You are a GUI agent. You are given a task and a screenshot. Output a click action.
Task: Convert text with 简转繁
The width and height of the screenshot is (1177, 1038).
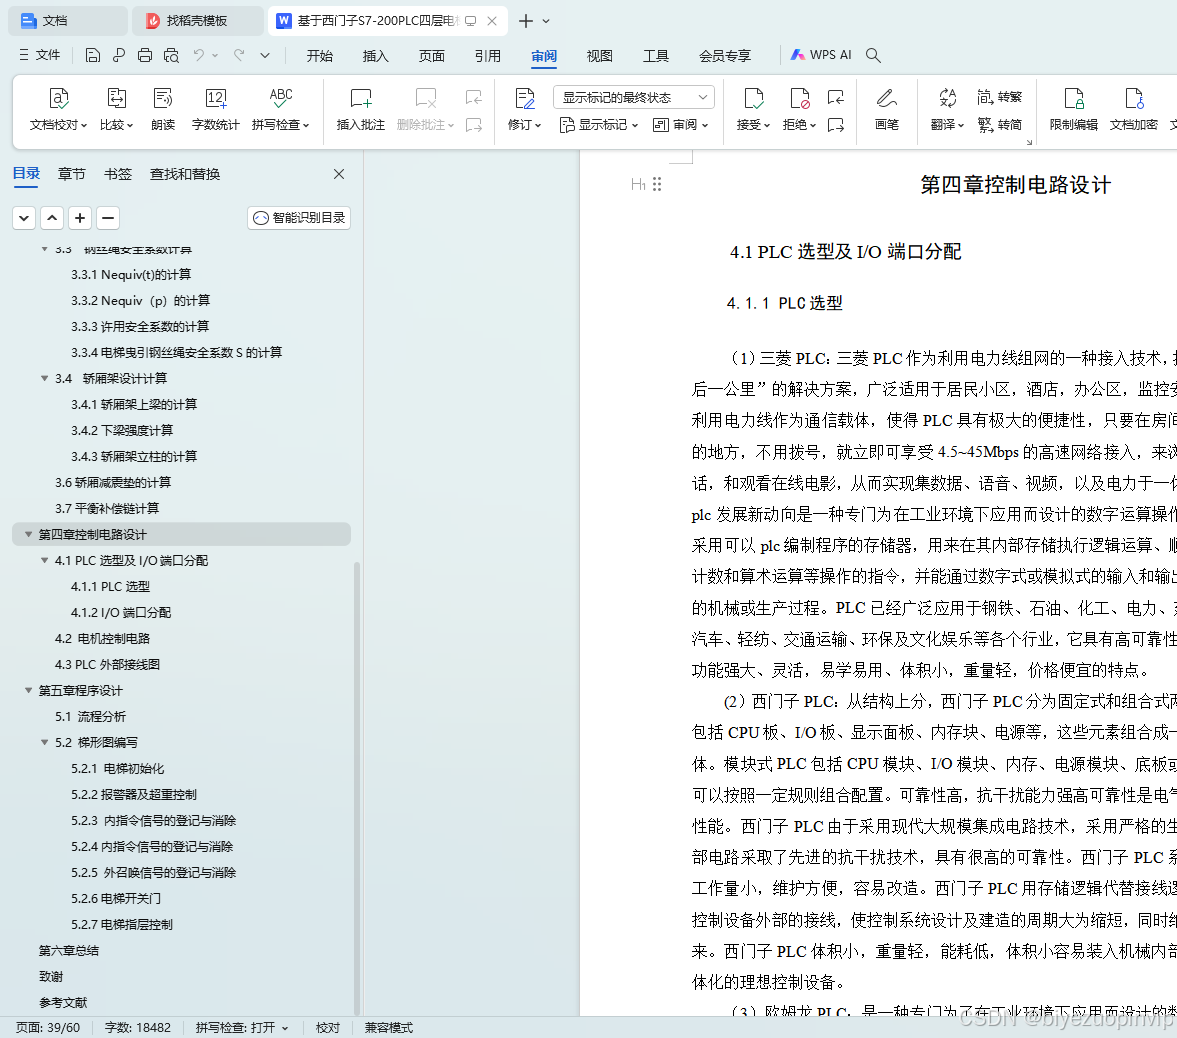pos(999,97)
